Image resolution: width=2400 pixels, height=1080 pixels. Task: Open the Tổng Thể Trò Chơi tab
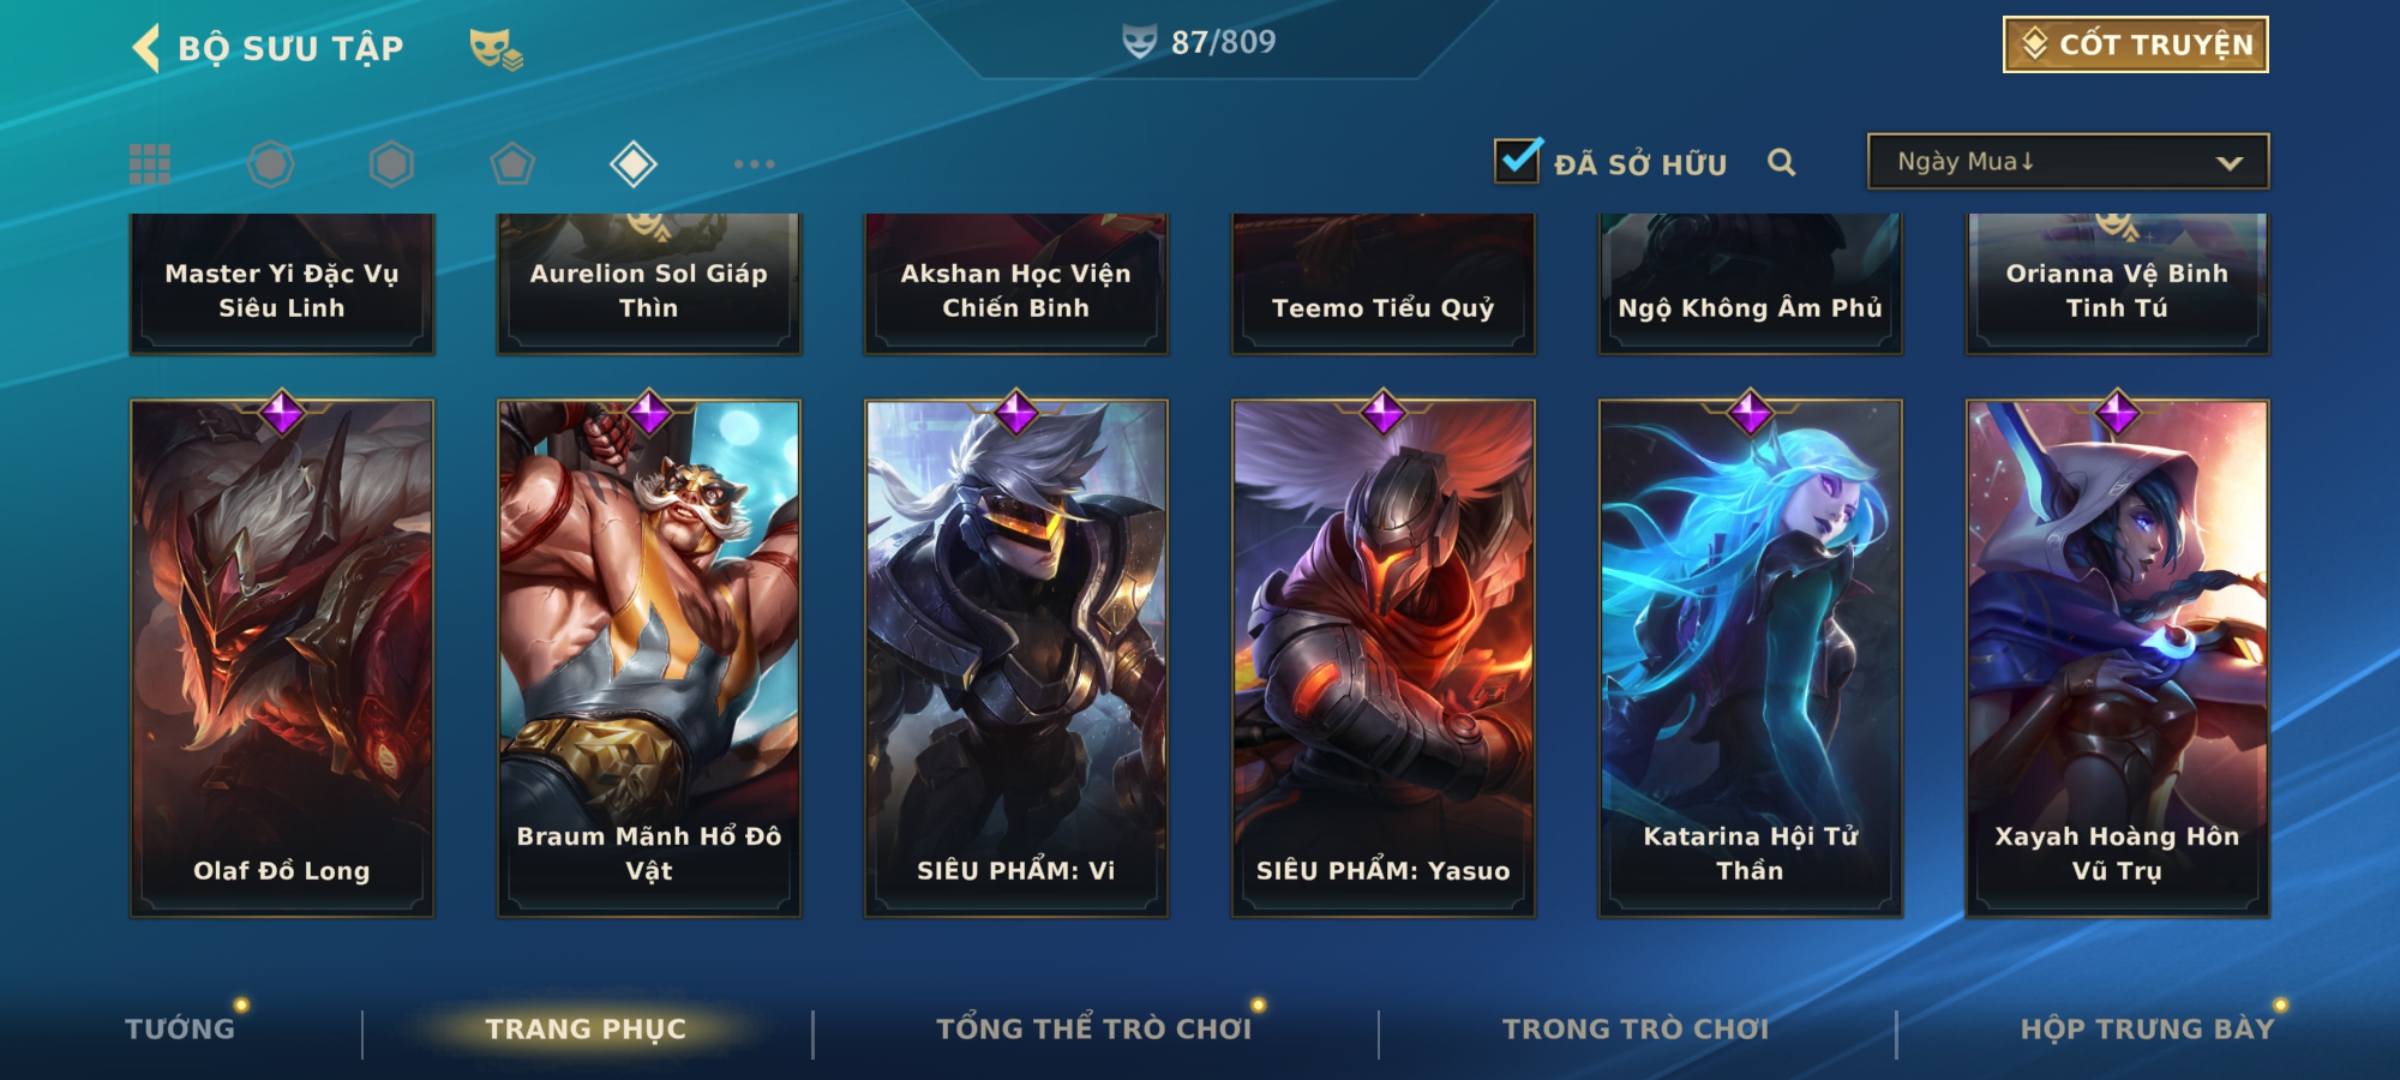[1094, 1028]
